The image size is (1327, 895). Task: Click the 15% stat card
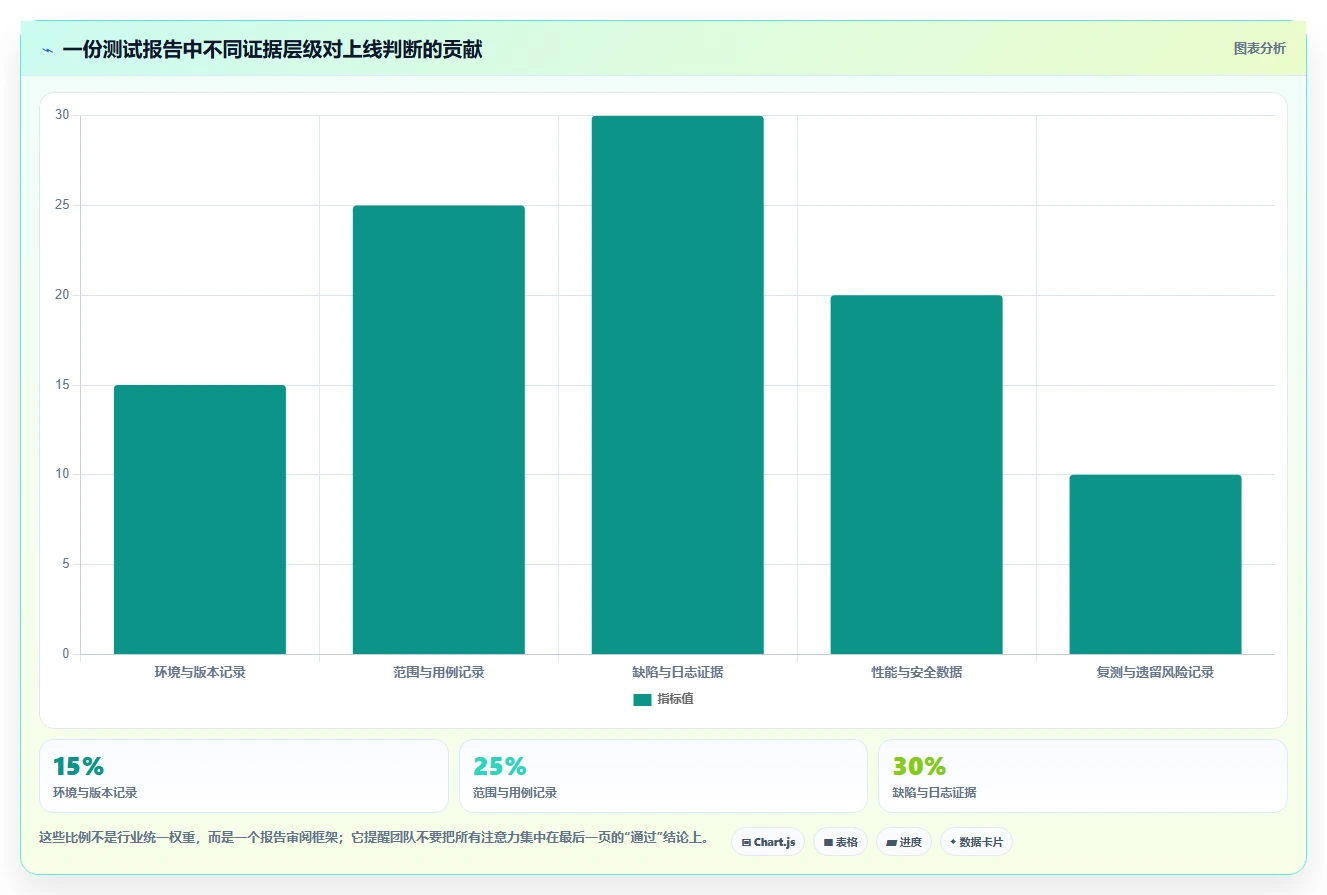pyautogui.click(x=244, y=776)
